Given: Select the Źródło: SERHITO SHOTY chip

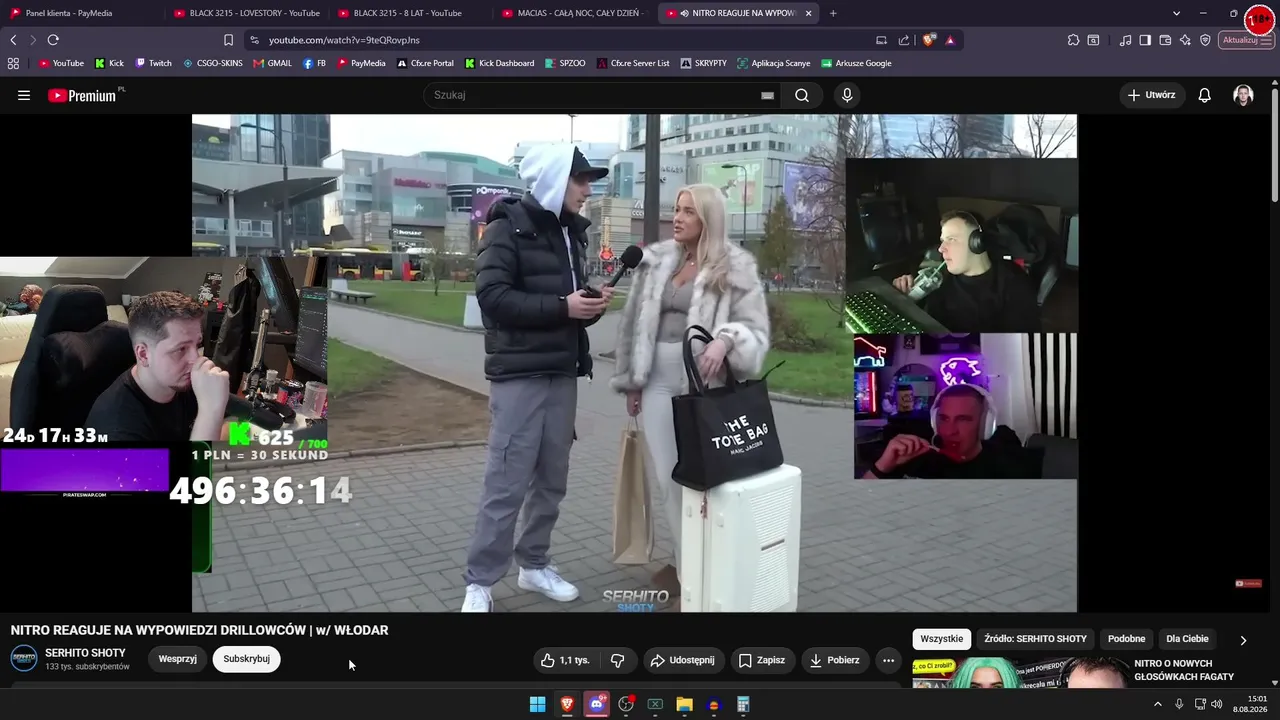Looking at the screenshot, I should [1035, 639].
